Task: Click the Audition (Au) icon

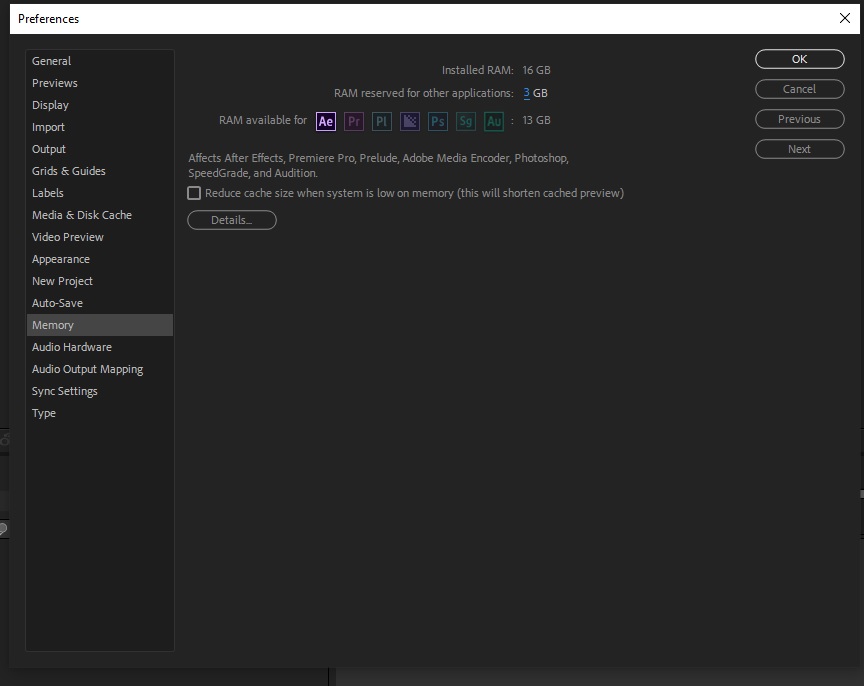Action: 494,121
